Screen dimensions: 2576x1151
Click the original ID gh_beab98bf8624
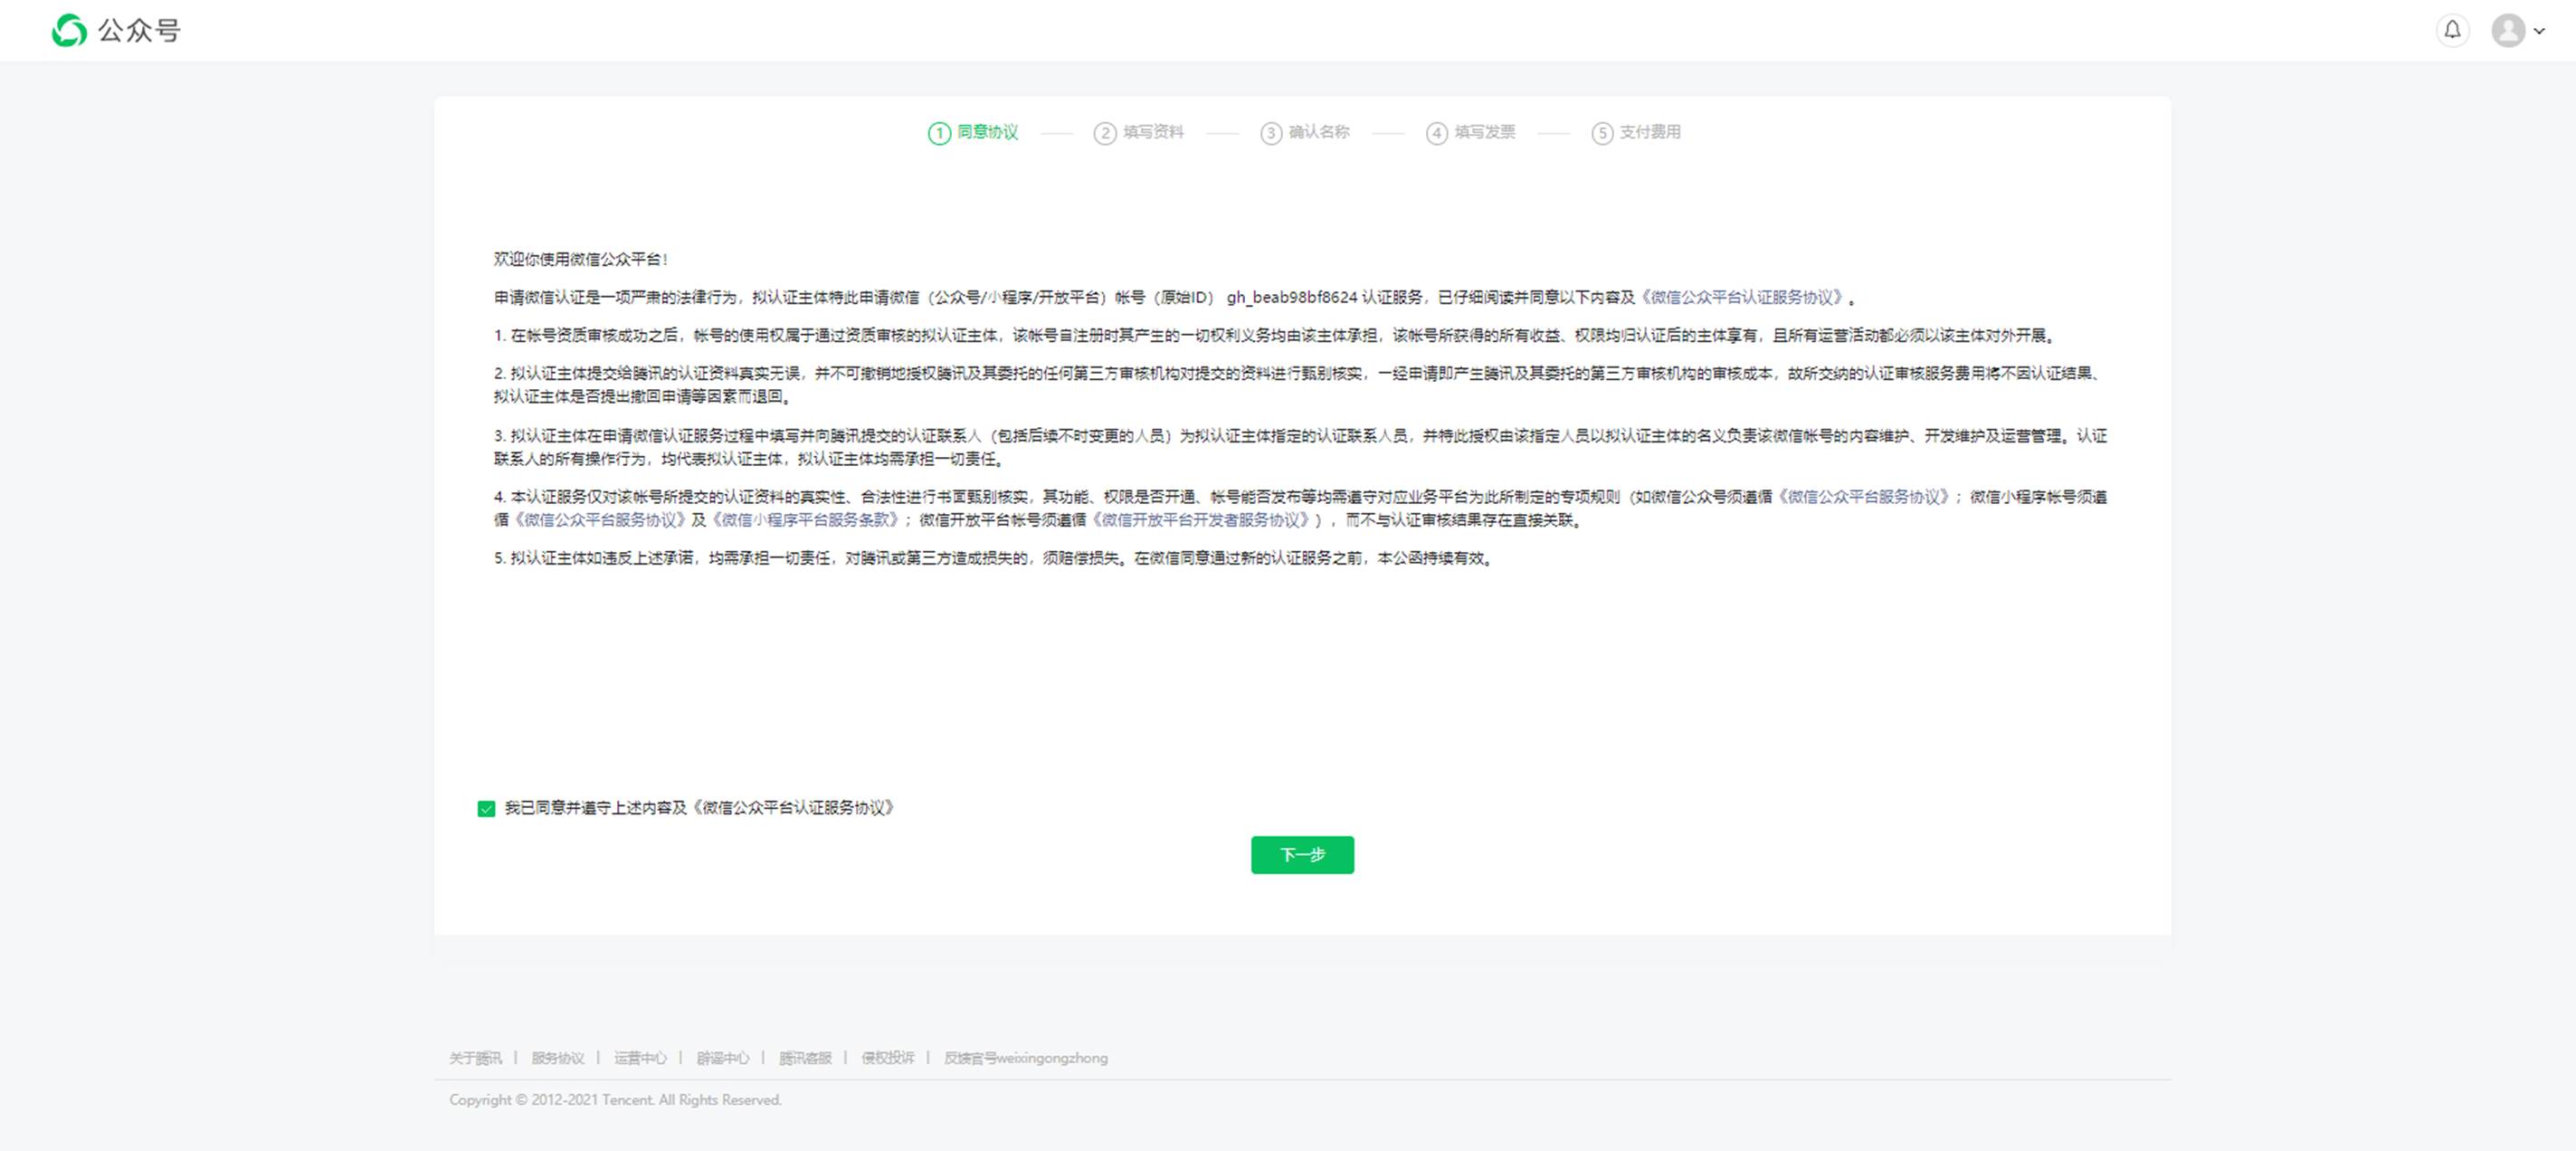(x=1292, y=297)
